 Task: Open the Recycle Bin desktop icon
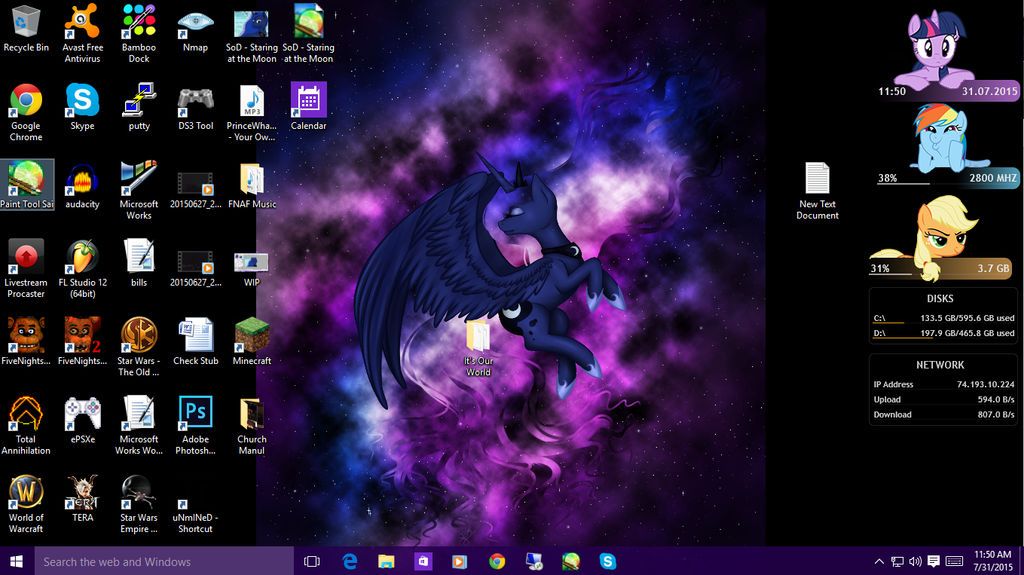[x=26, y=22]
